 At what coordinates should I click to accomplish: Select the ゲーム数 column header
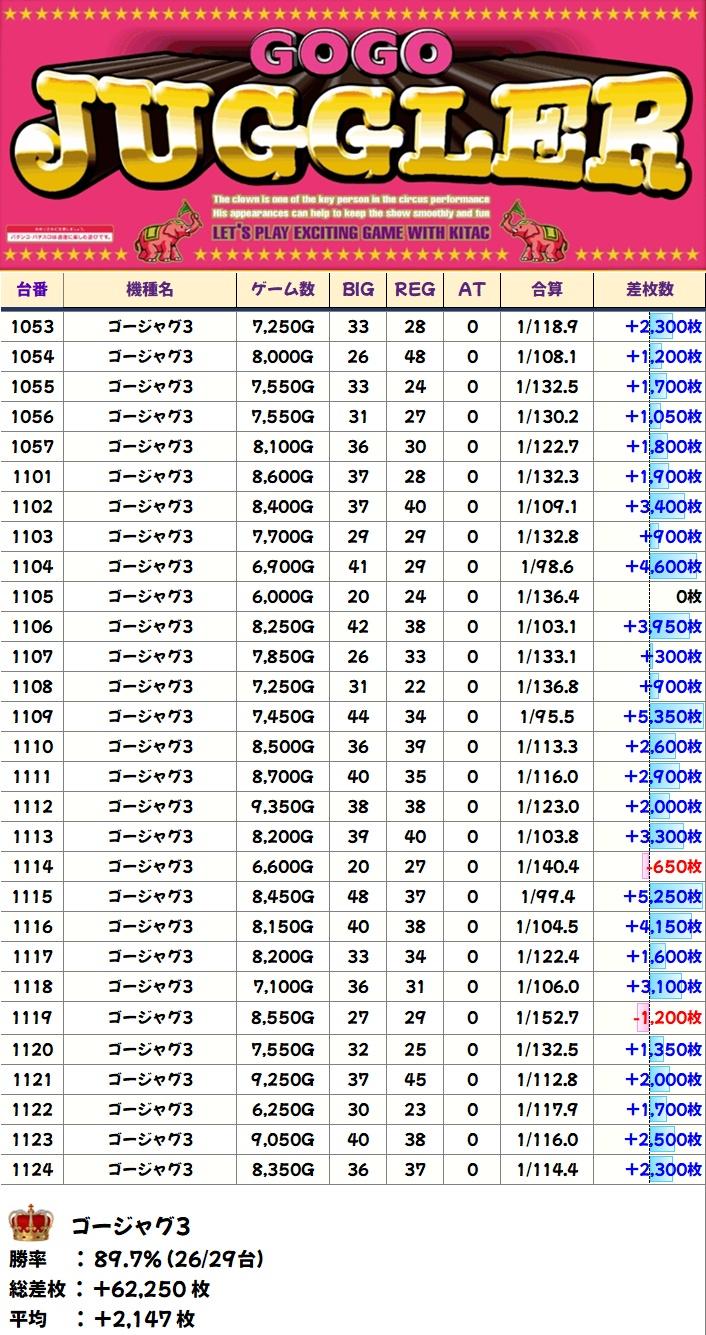coord(282,289)
